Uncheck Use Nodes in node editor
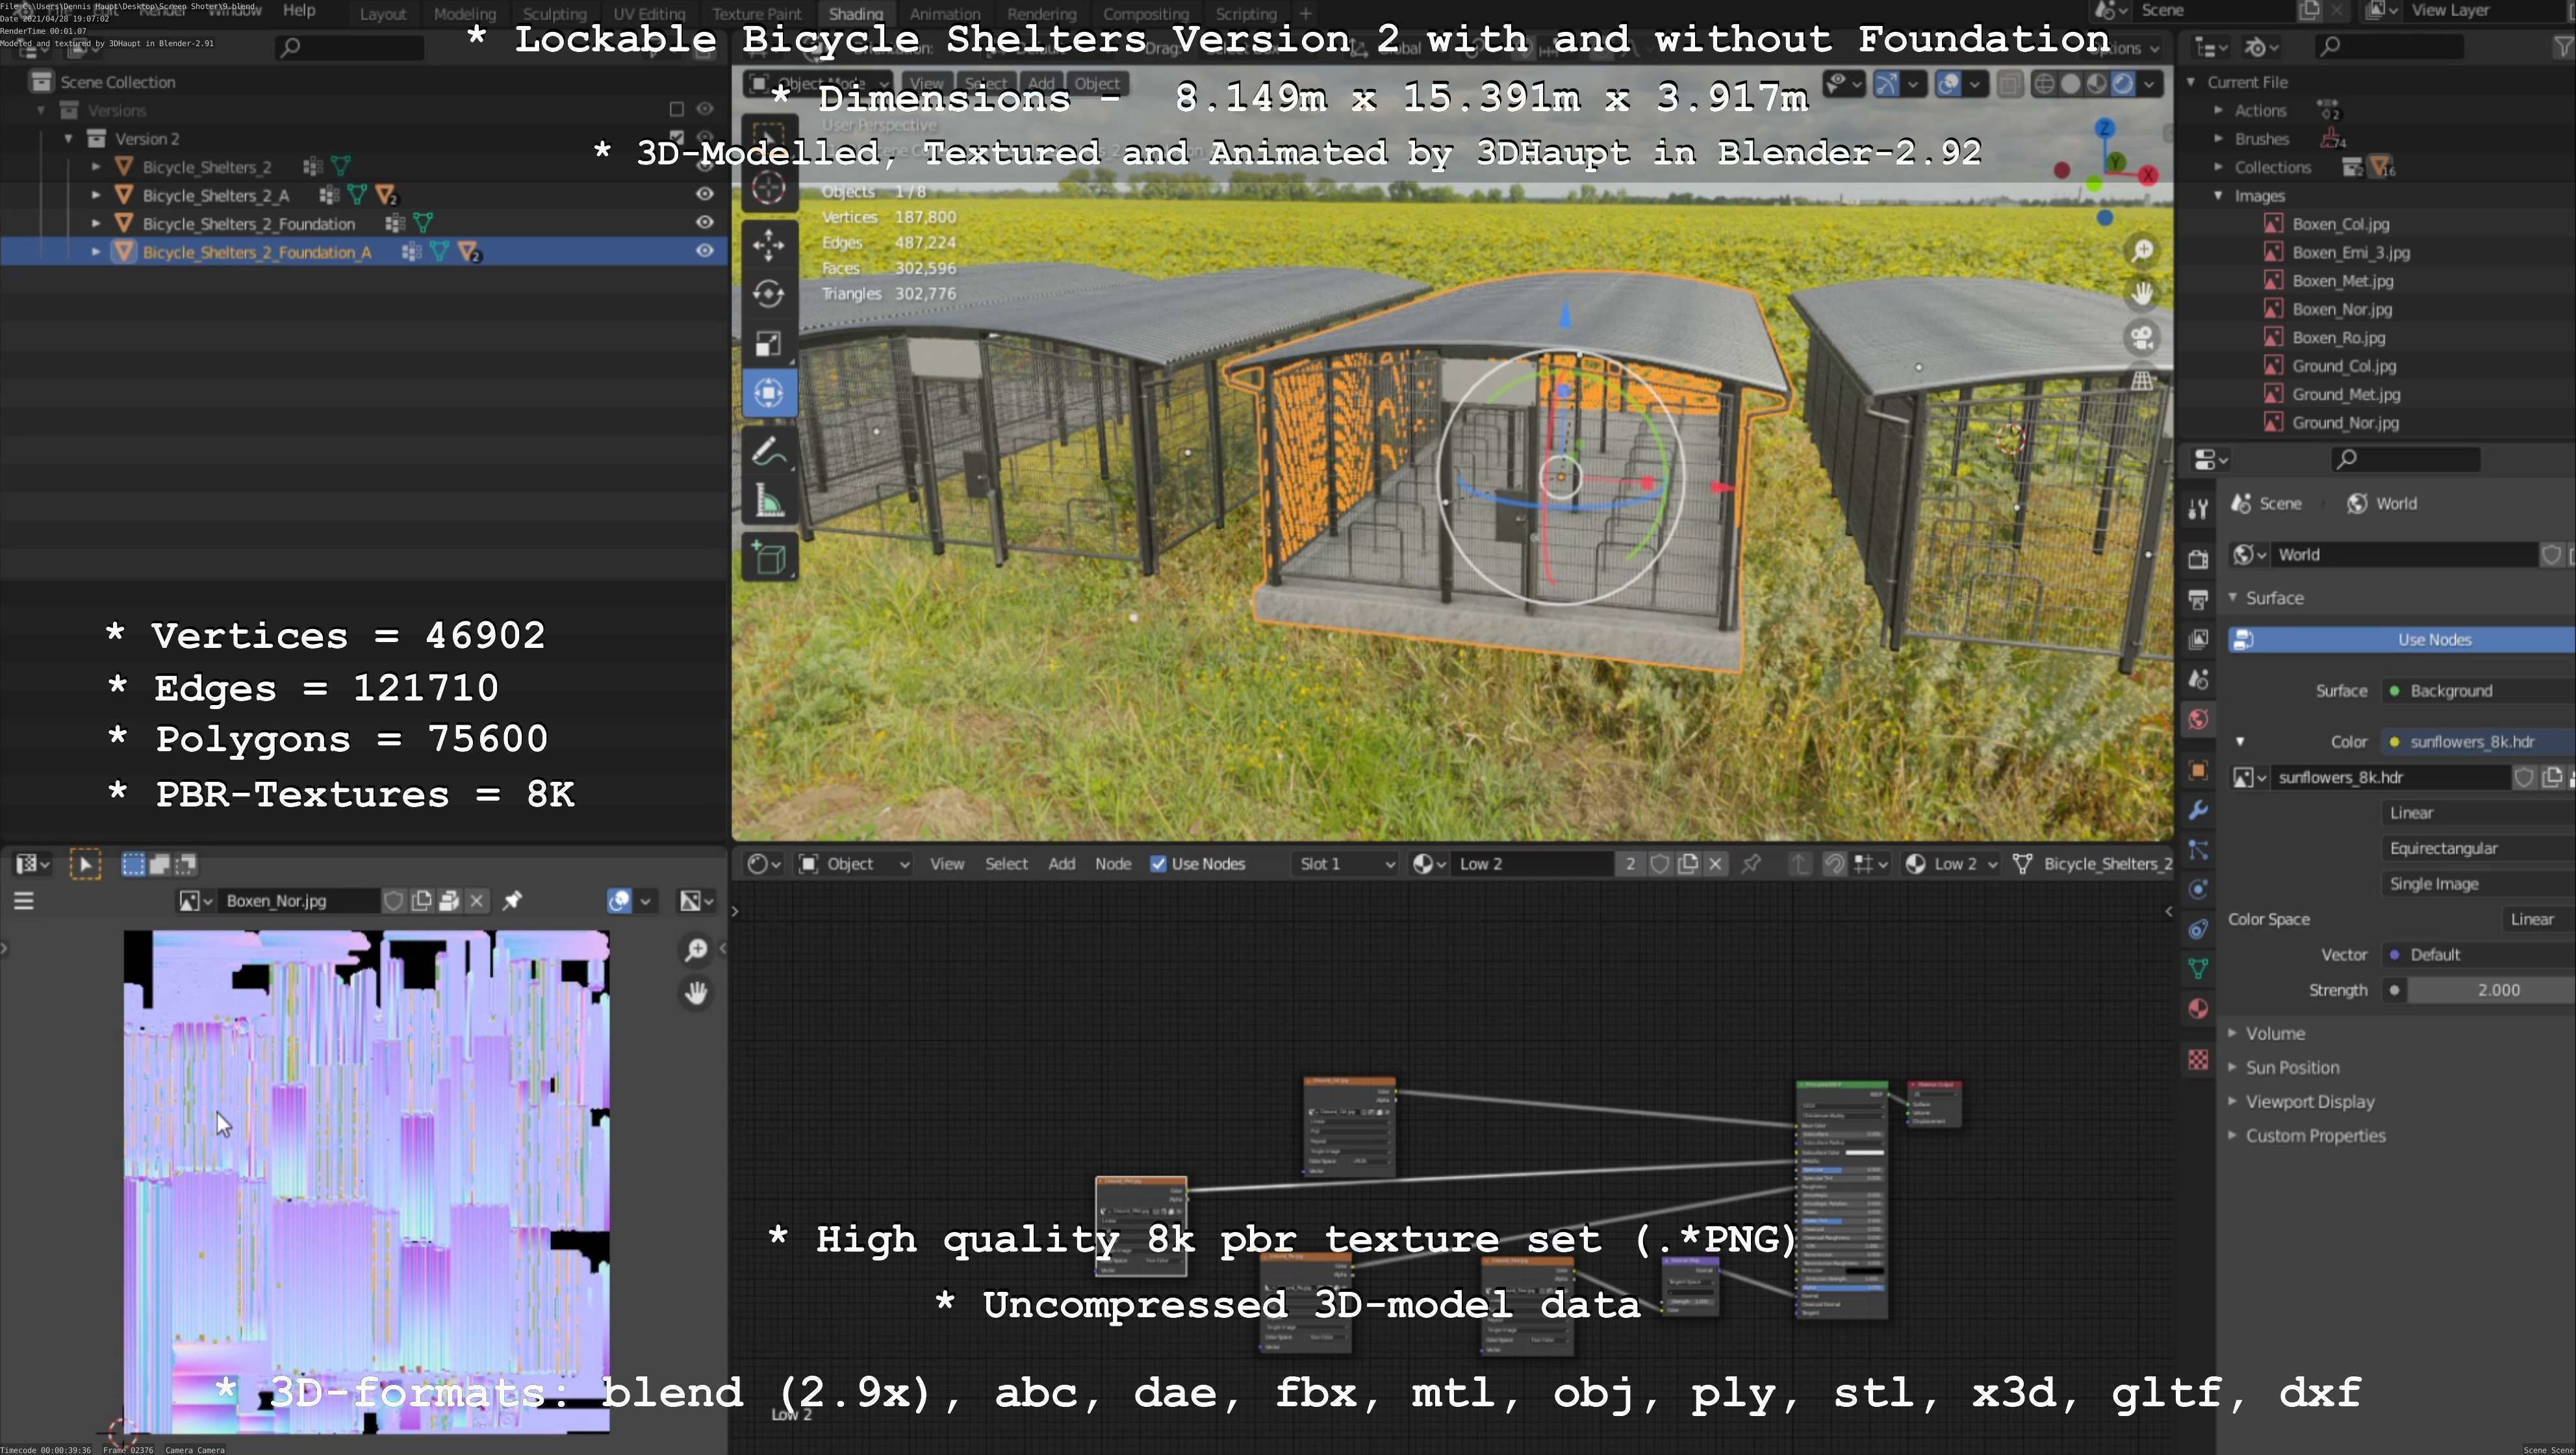Image resolution: width=2576 pixels, height=1455 pixels. click(1158, 864)
